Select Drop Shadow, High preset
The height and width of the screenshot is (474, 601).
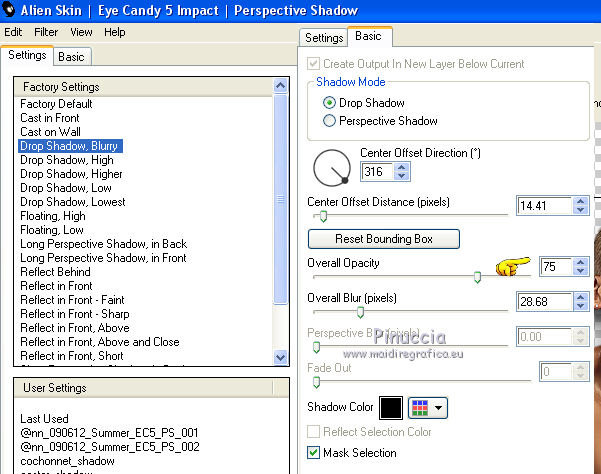click(67, 160)
